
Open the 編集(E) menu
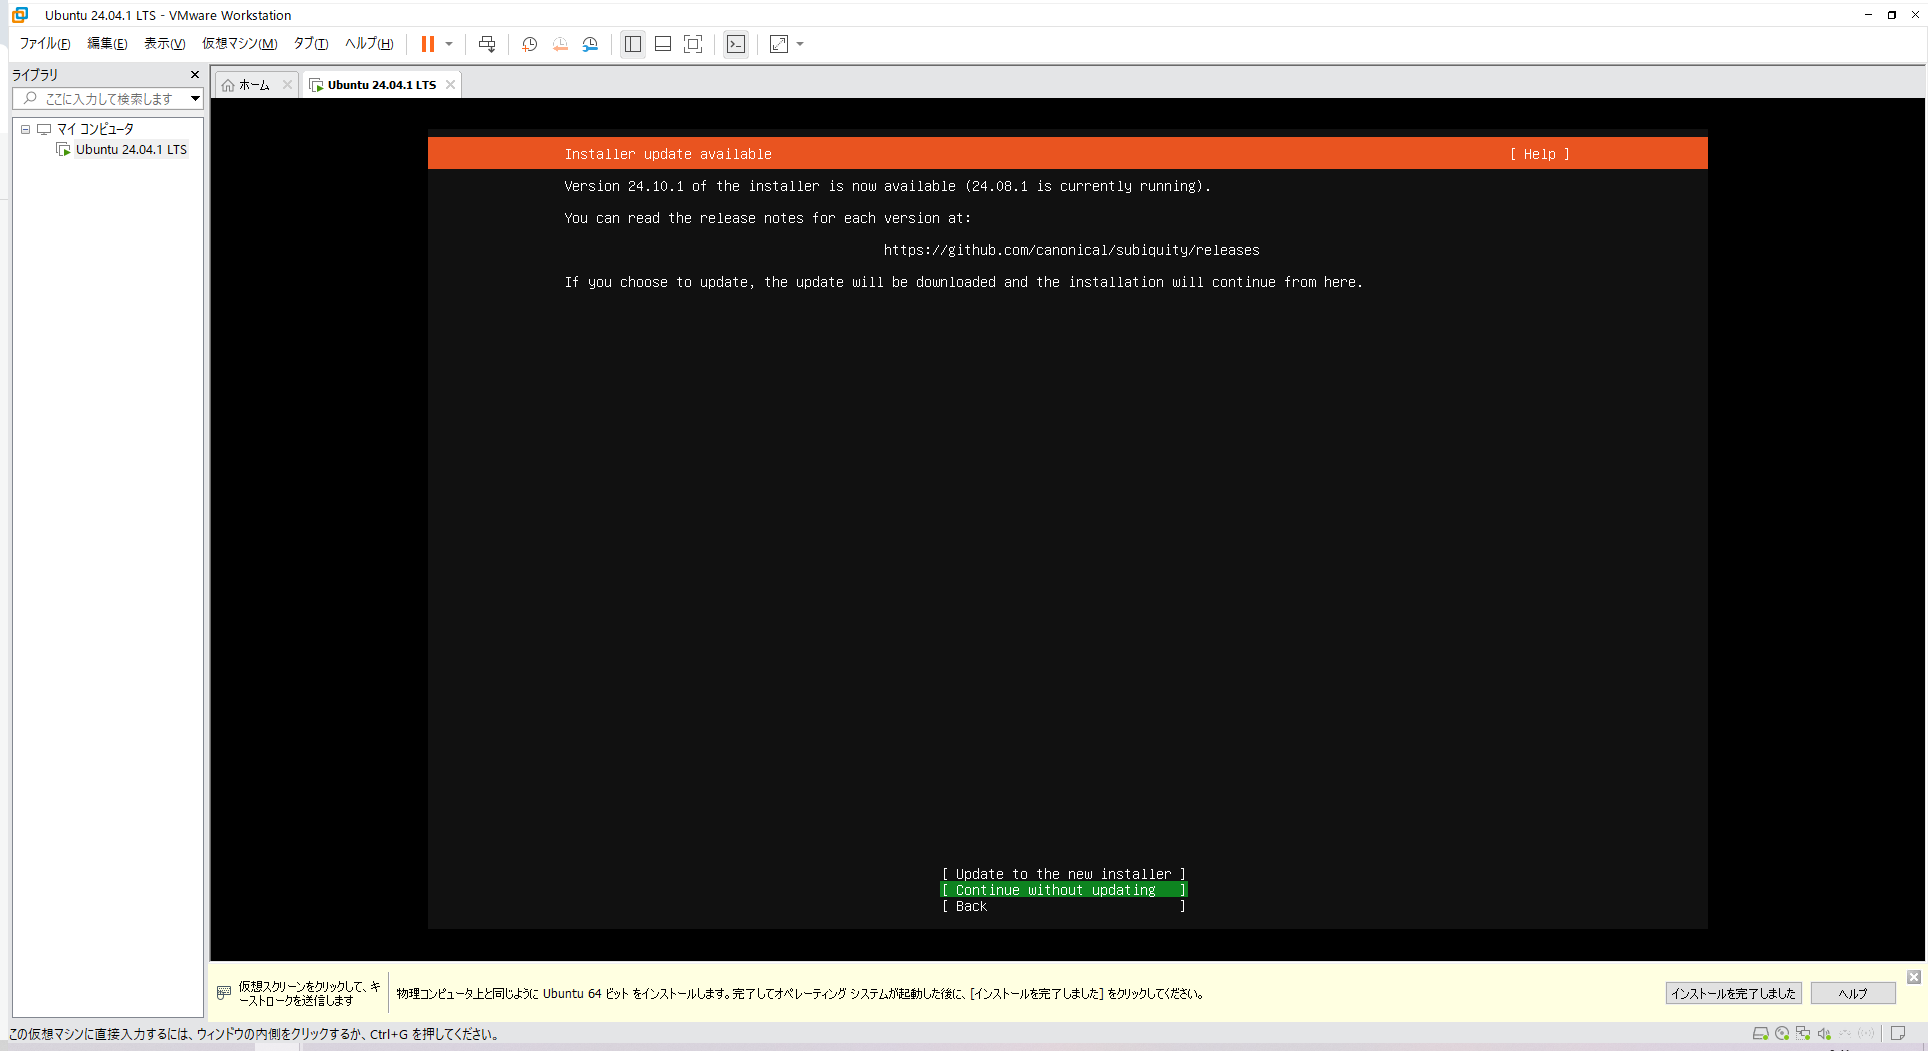[107, 44]
